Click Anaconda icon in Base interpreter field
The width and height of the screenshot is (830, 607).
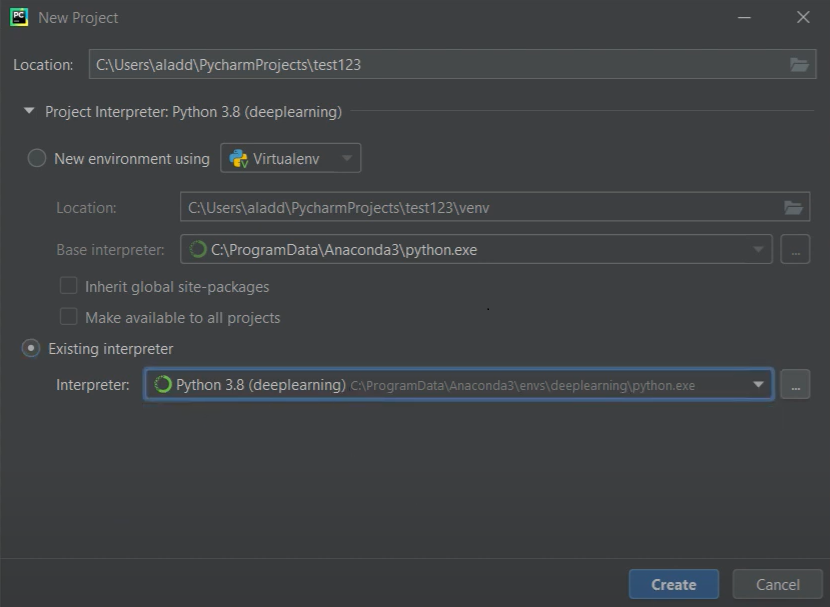coord(197,249)
